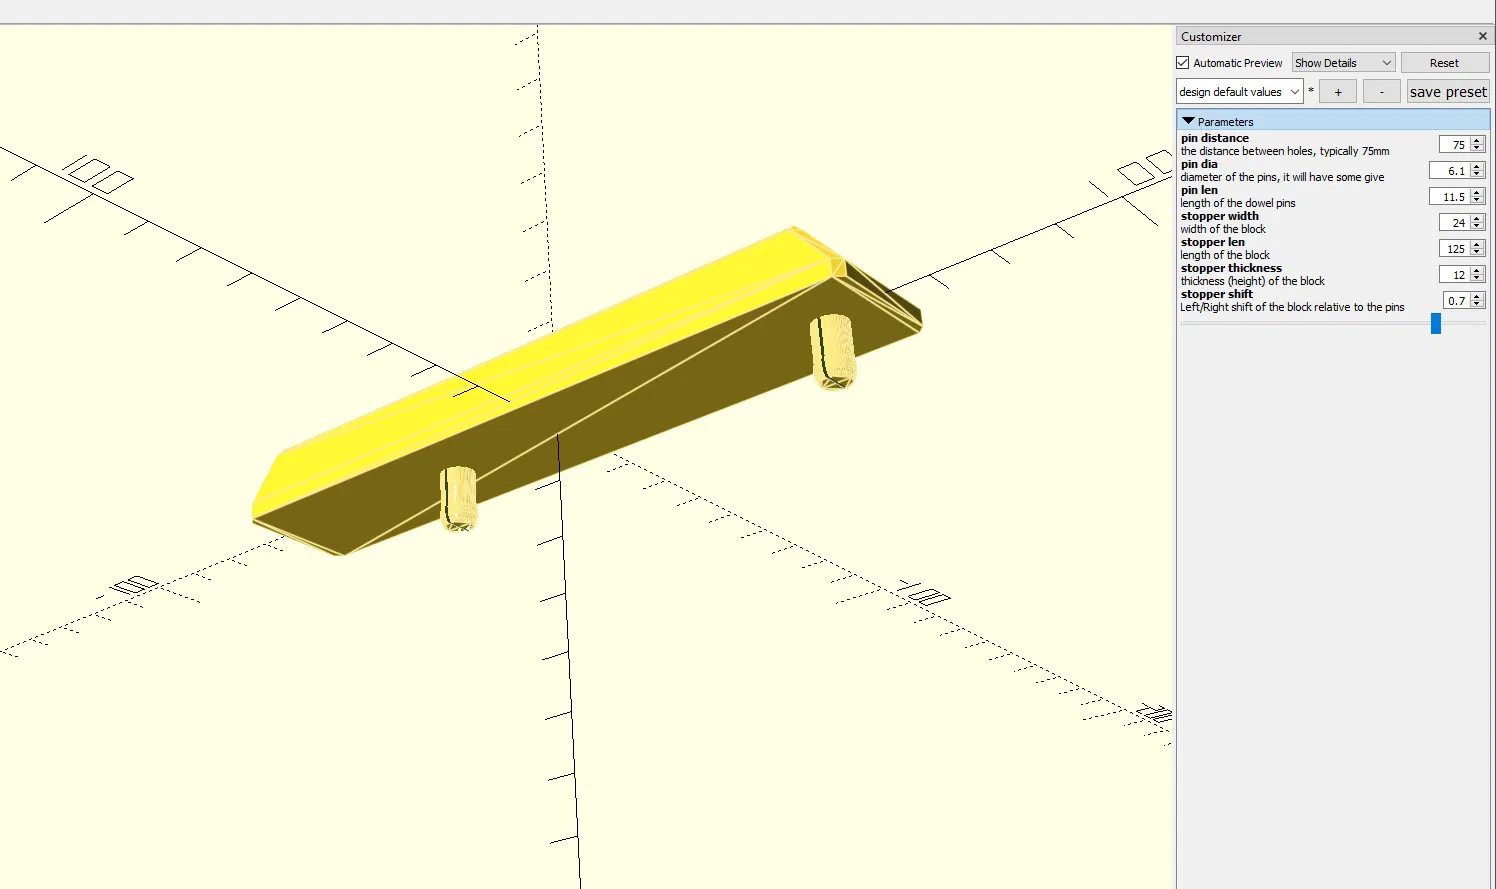Open the design default values preset dropdown
The image size is (1496, 889).
1239,92
